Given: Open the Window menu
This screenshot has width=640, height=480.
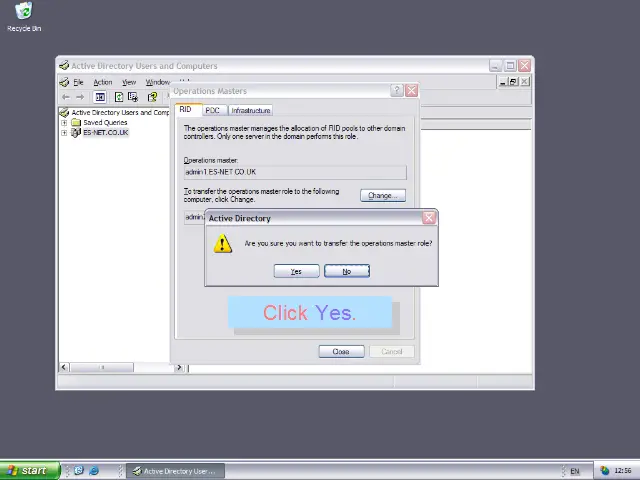Looking at the screenshot, I should 158,82.
